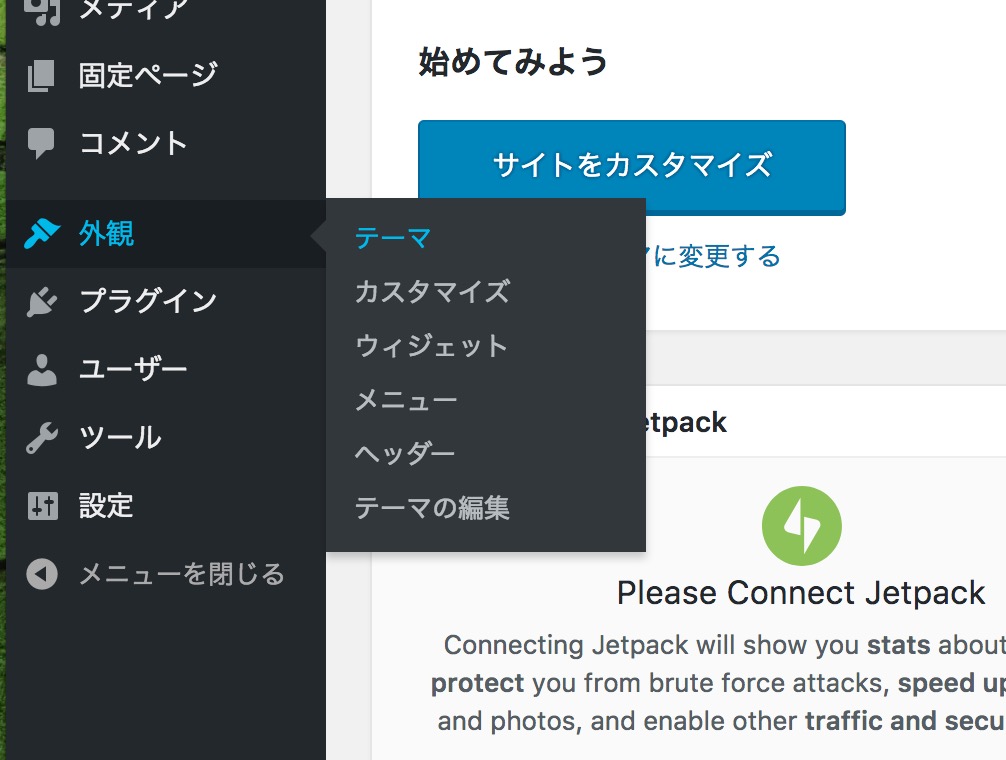Click the 固定ページ pages icon
The height and width of the screenshot is (760, 1006).
click(42, 76)
